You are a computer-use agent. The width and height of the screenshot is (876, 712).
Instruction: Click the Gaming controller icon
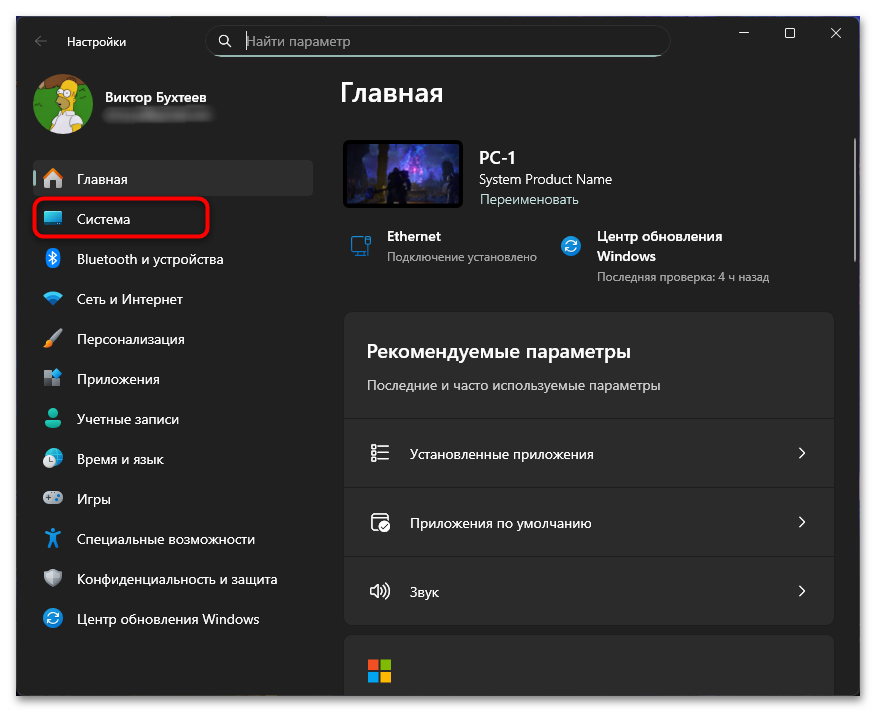click(x=53, y=499)
